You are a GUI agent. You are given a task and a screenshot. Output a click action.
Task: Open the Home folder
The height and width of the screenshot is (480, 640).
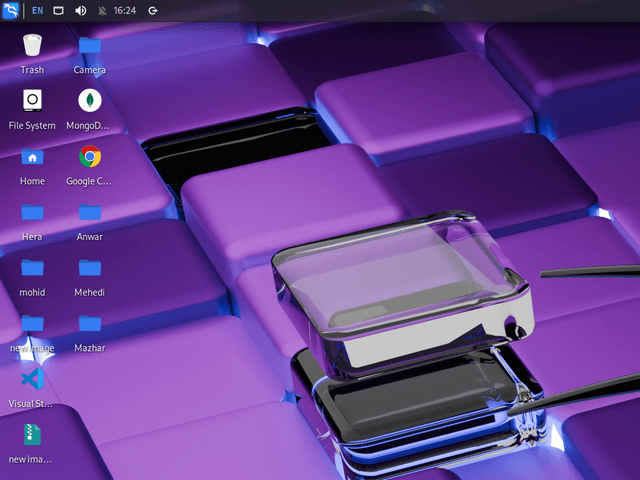32,157
